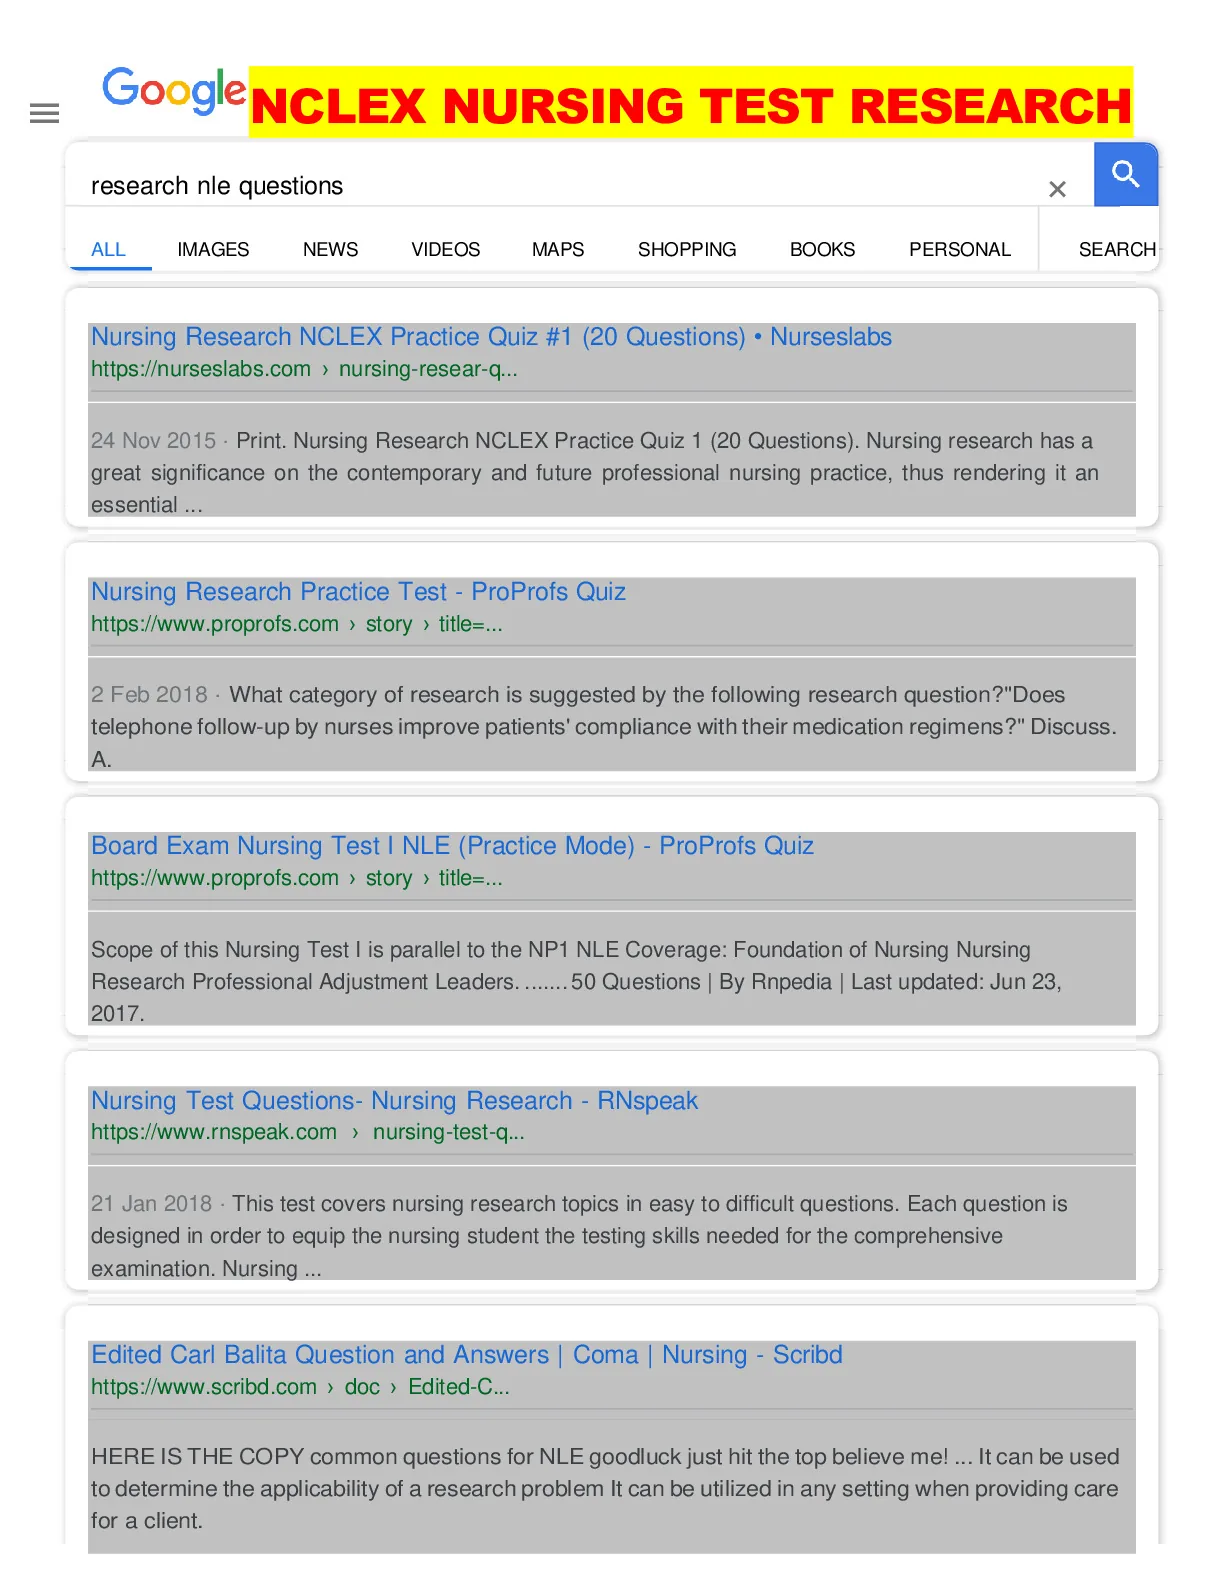Open the MAPS tab
The height and width of the screenshot is (1584, 1224).
click(558, 249)
